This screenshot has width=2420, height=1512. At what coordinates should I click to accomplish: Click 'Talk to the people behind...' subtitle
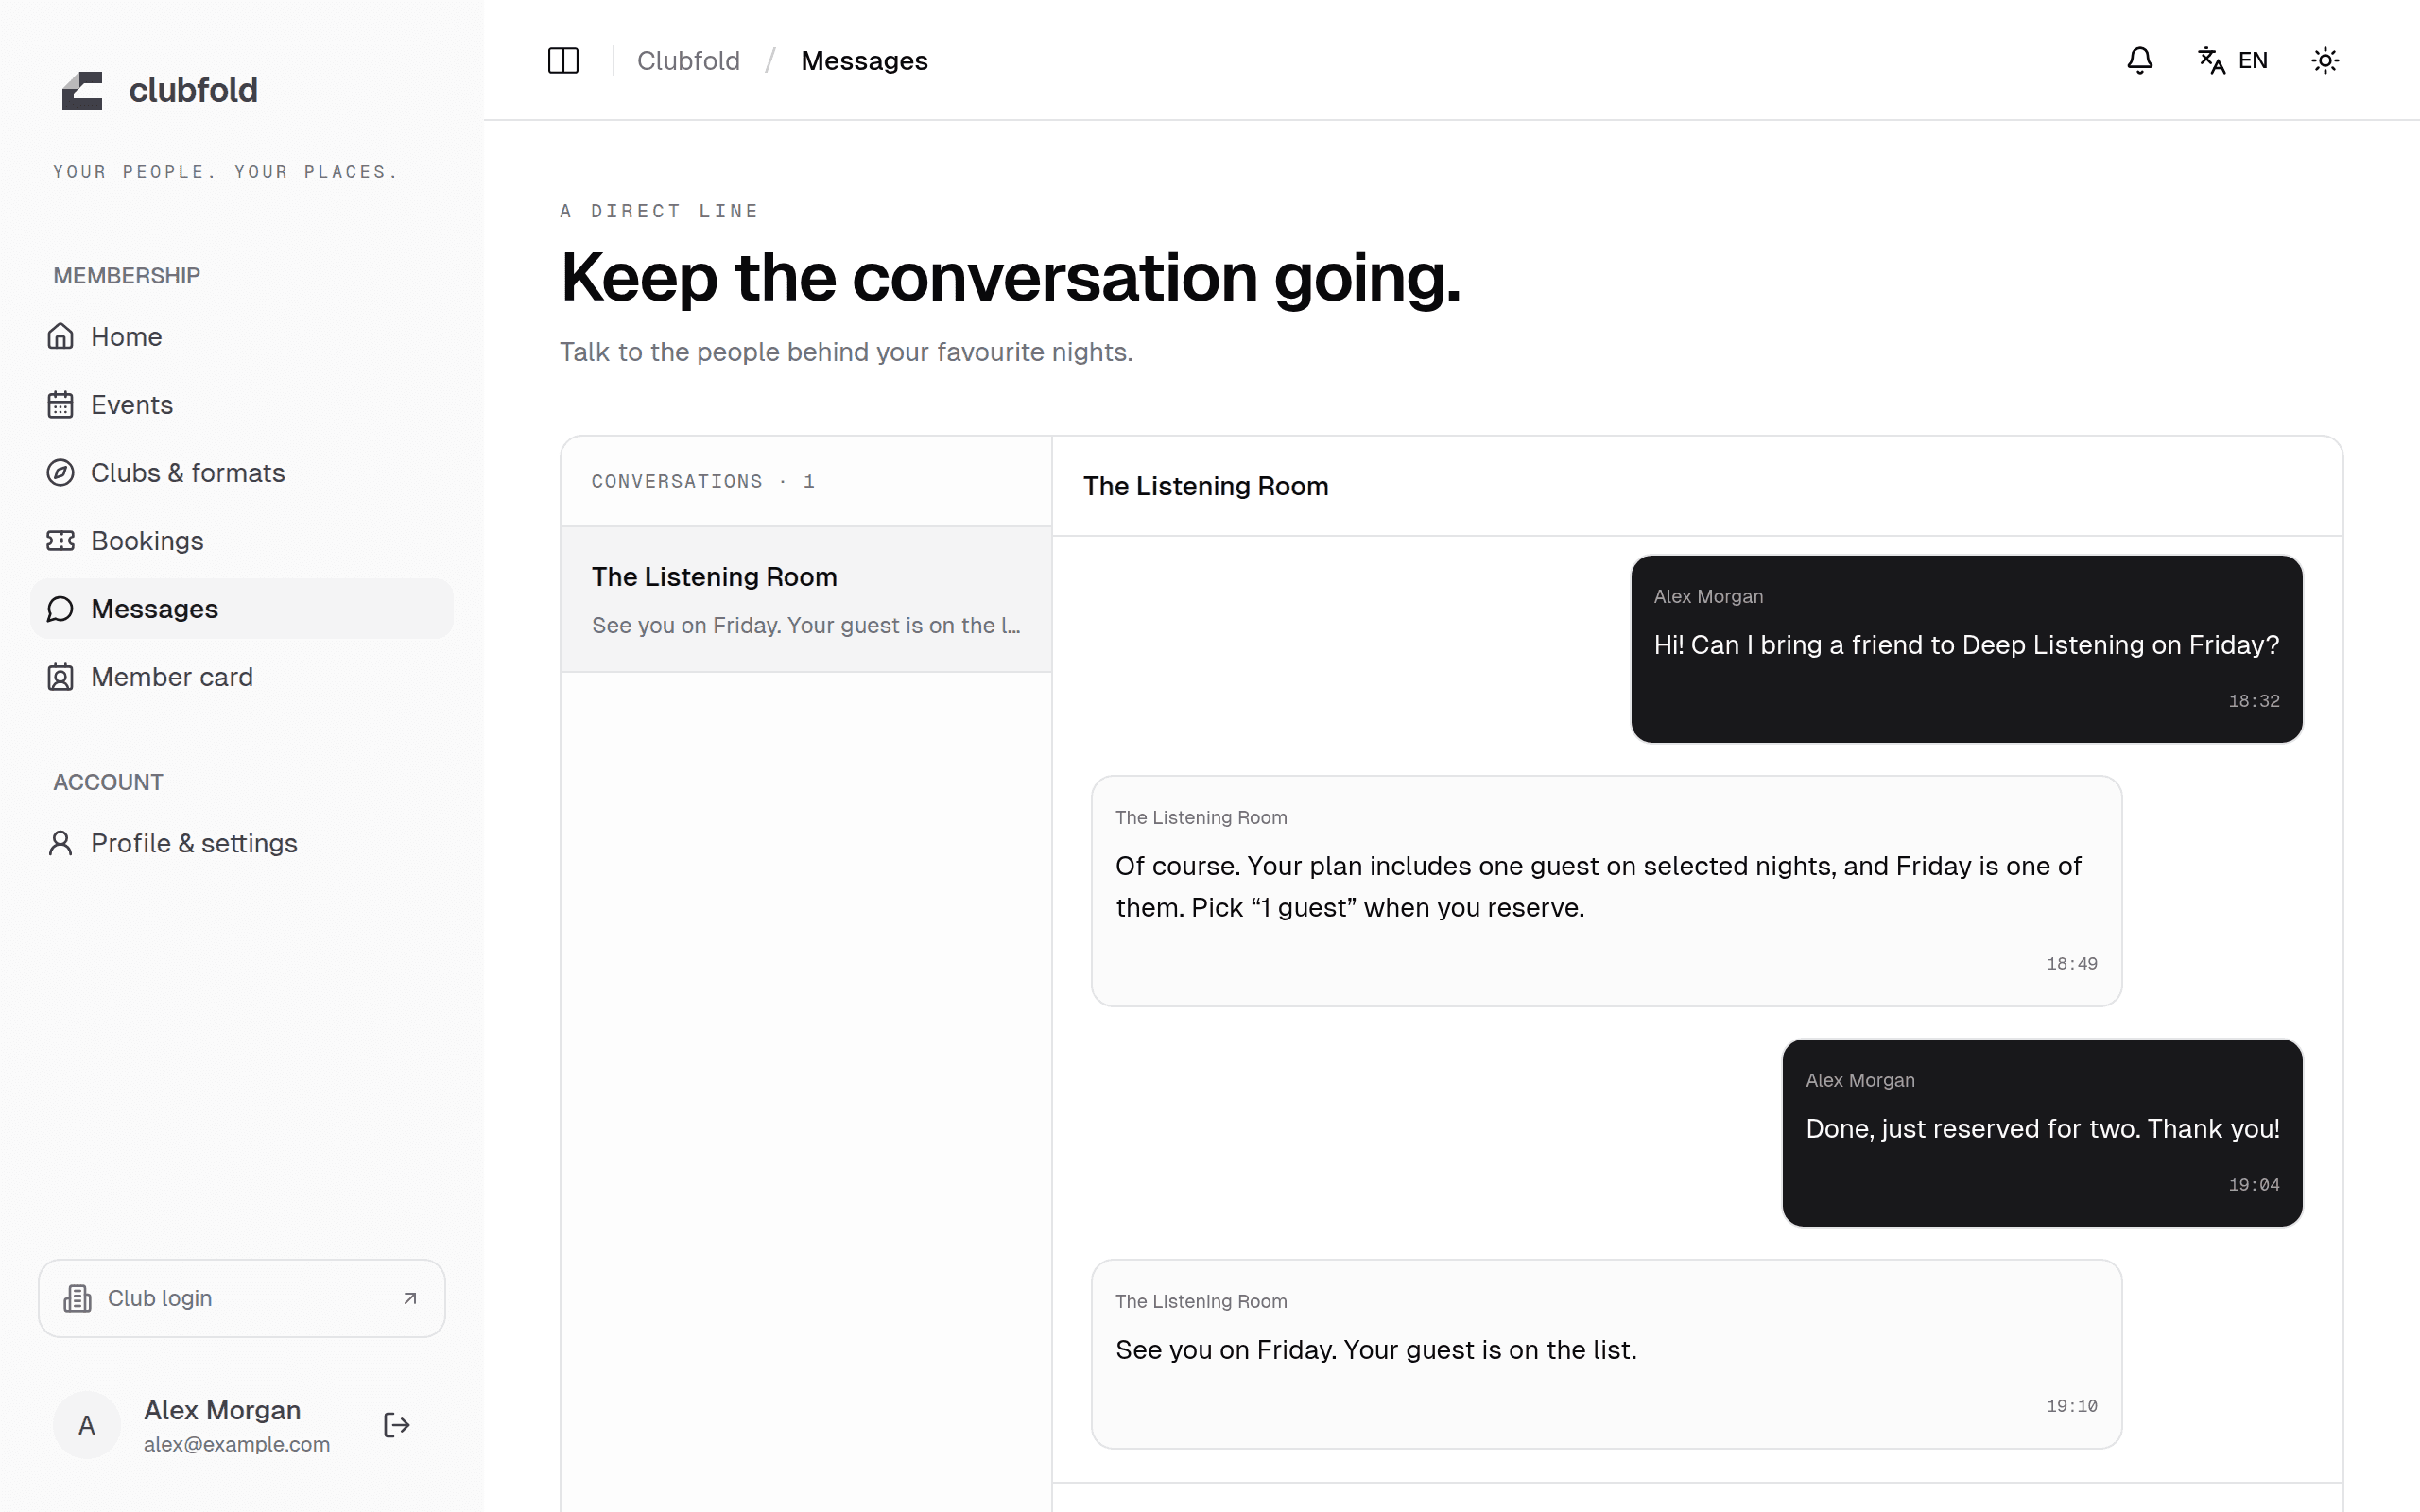[x=846, y=352]
